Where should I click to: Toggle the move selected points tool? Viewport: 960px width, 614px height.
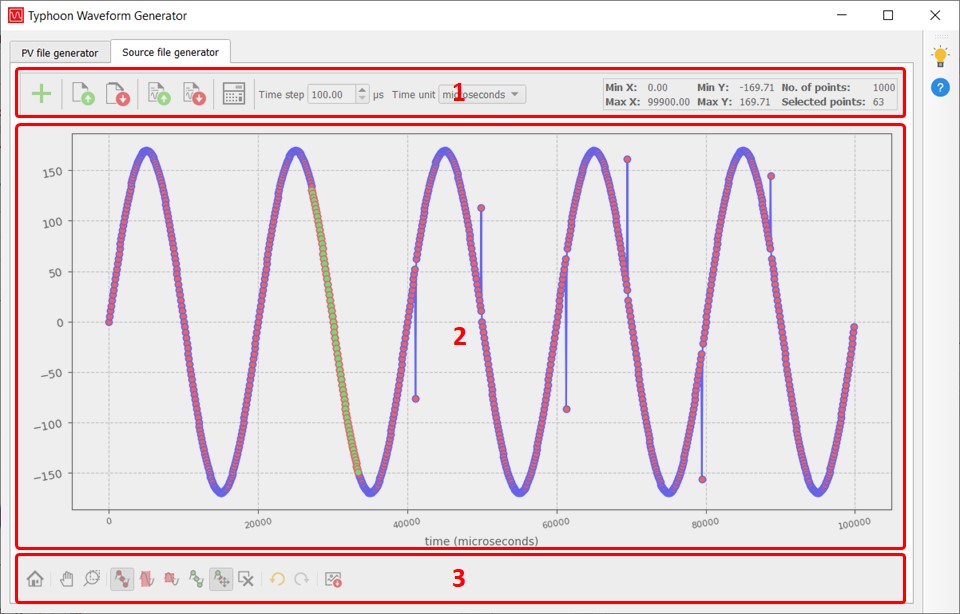point(221,579)
